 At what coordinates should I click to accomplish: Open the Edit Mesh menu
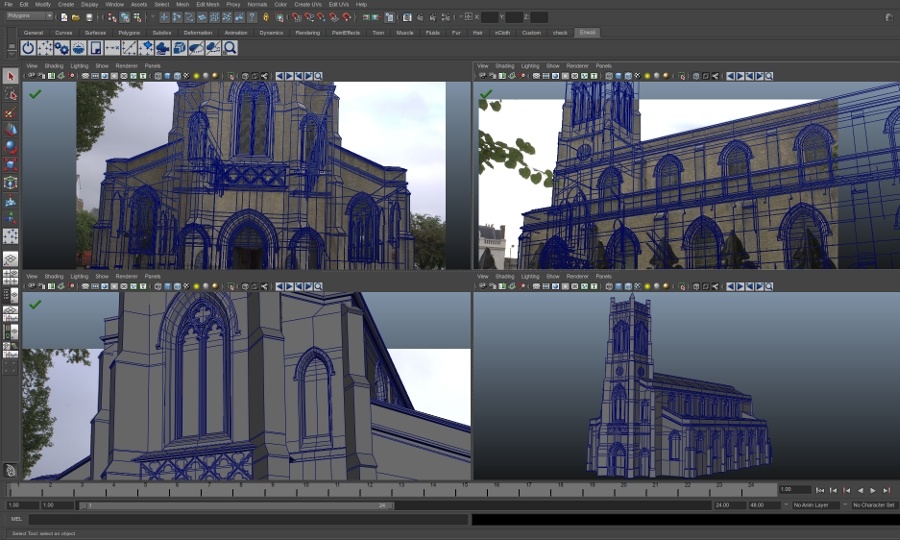point(207,4)
